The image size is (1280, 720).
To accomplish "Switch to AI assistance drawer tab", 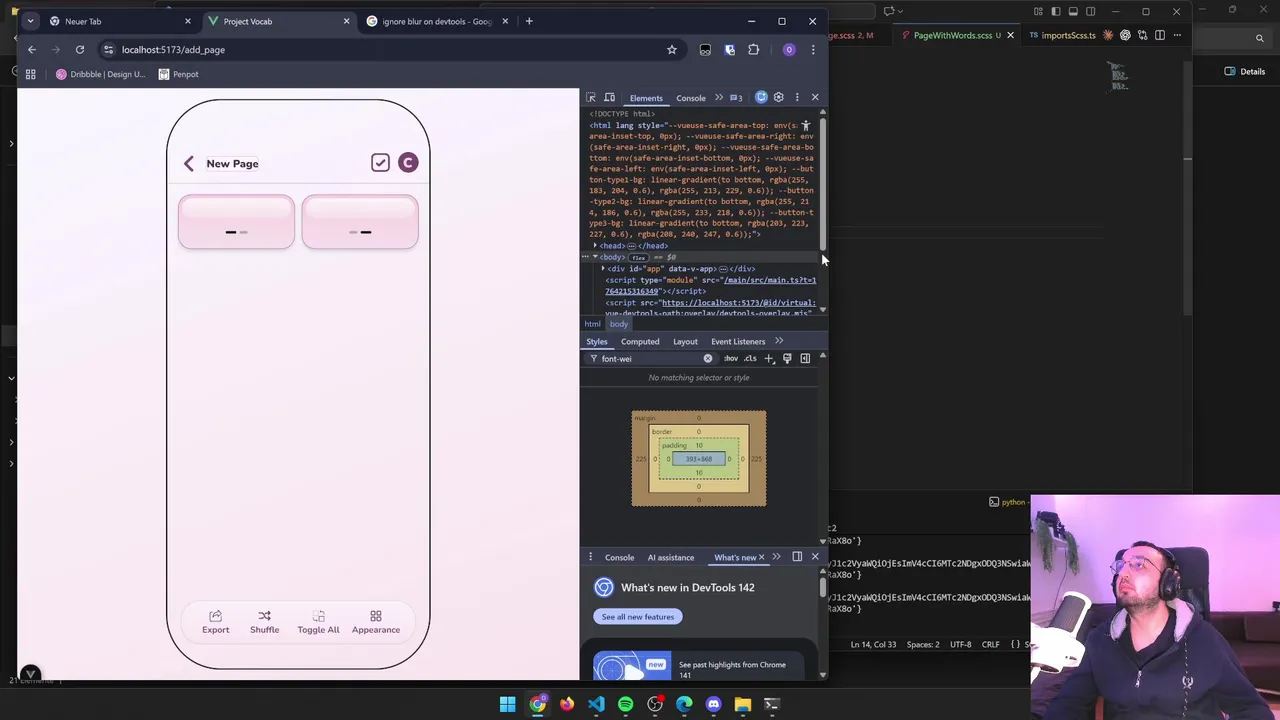I will 671,557.
